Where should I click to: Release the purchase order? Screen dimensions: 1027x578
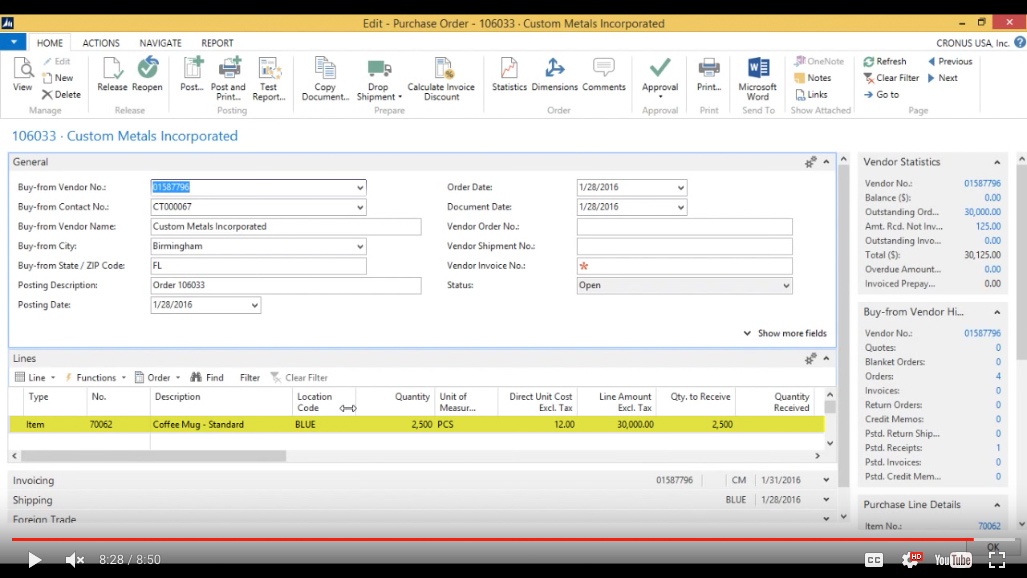(112, 74)
